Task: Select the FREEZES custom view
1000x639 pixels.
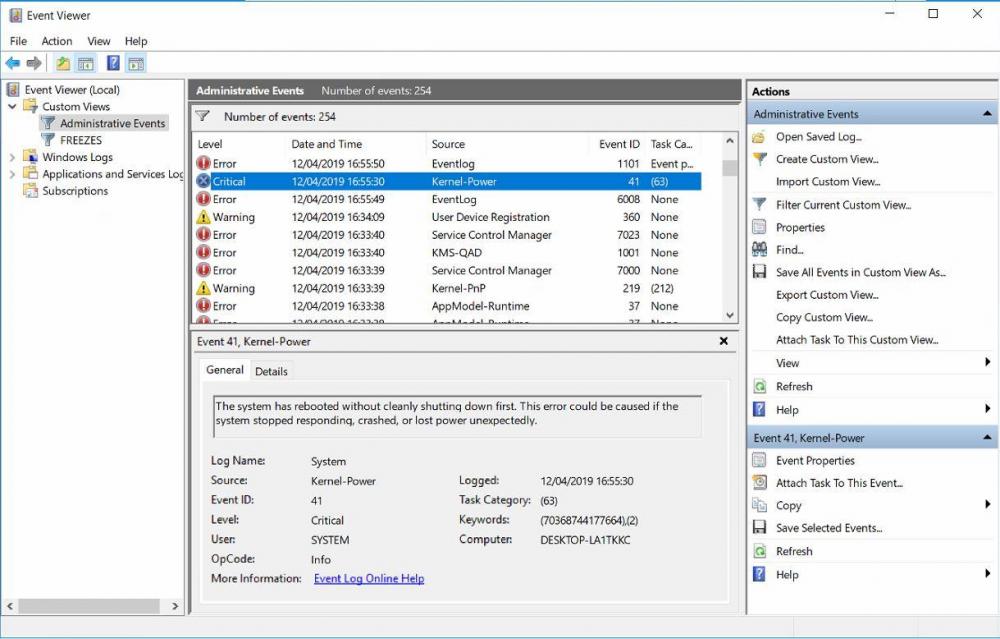Action: pyautogui.click(x=81, y=140)
